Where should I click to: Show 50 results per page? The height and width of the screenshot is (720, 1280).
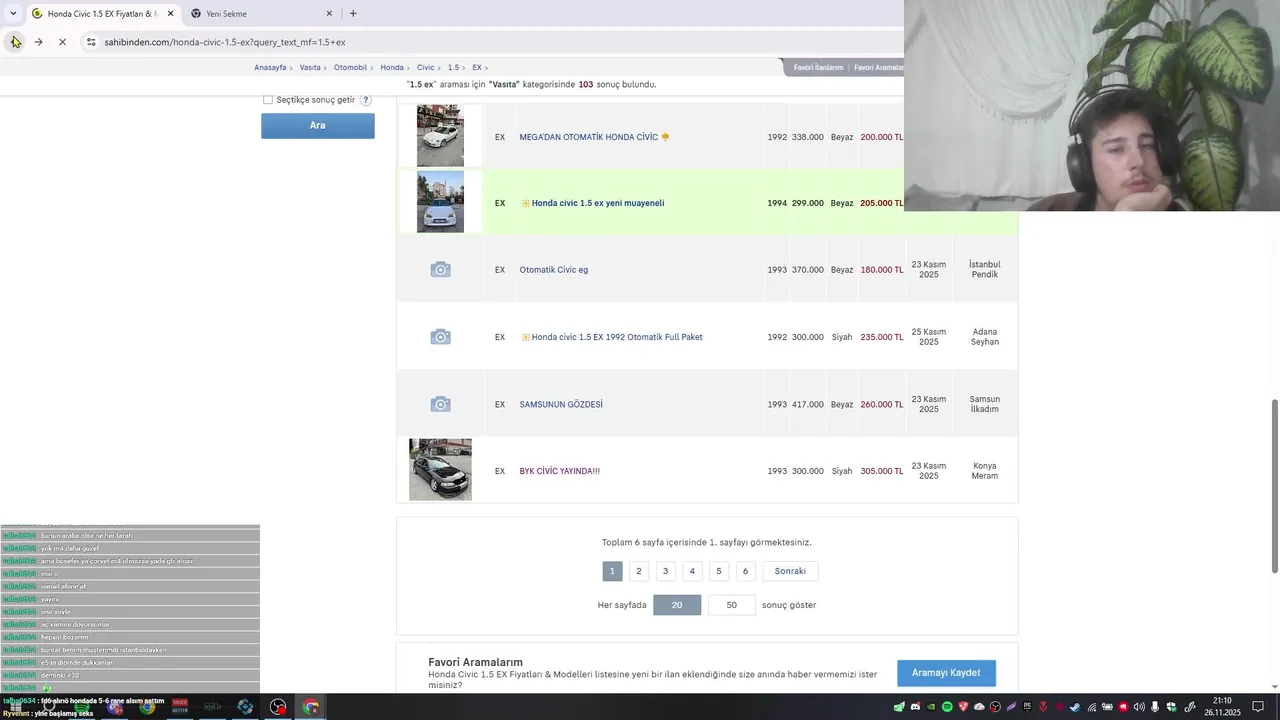[731, 605]
